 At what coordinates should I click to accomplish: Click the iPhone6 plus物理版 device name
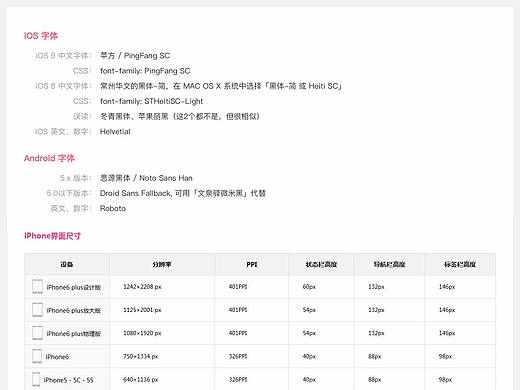pyautogui.click(x=74, y=334)
